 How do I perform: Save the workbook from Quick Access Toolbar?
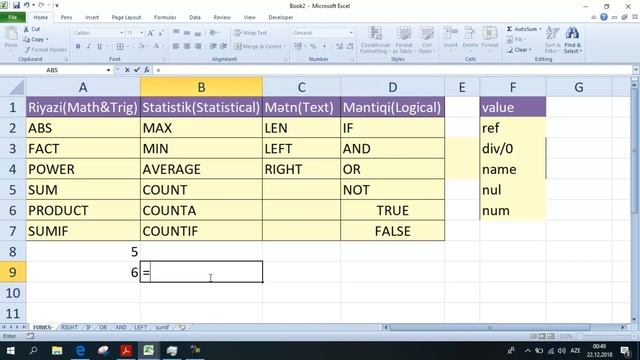[16, 5]
